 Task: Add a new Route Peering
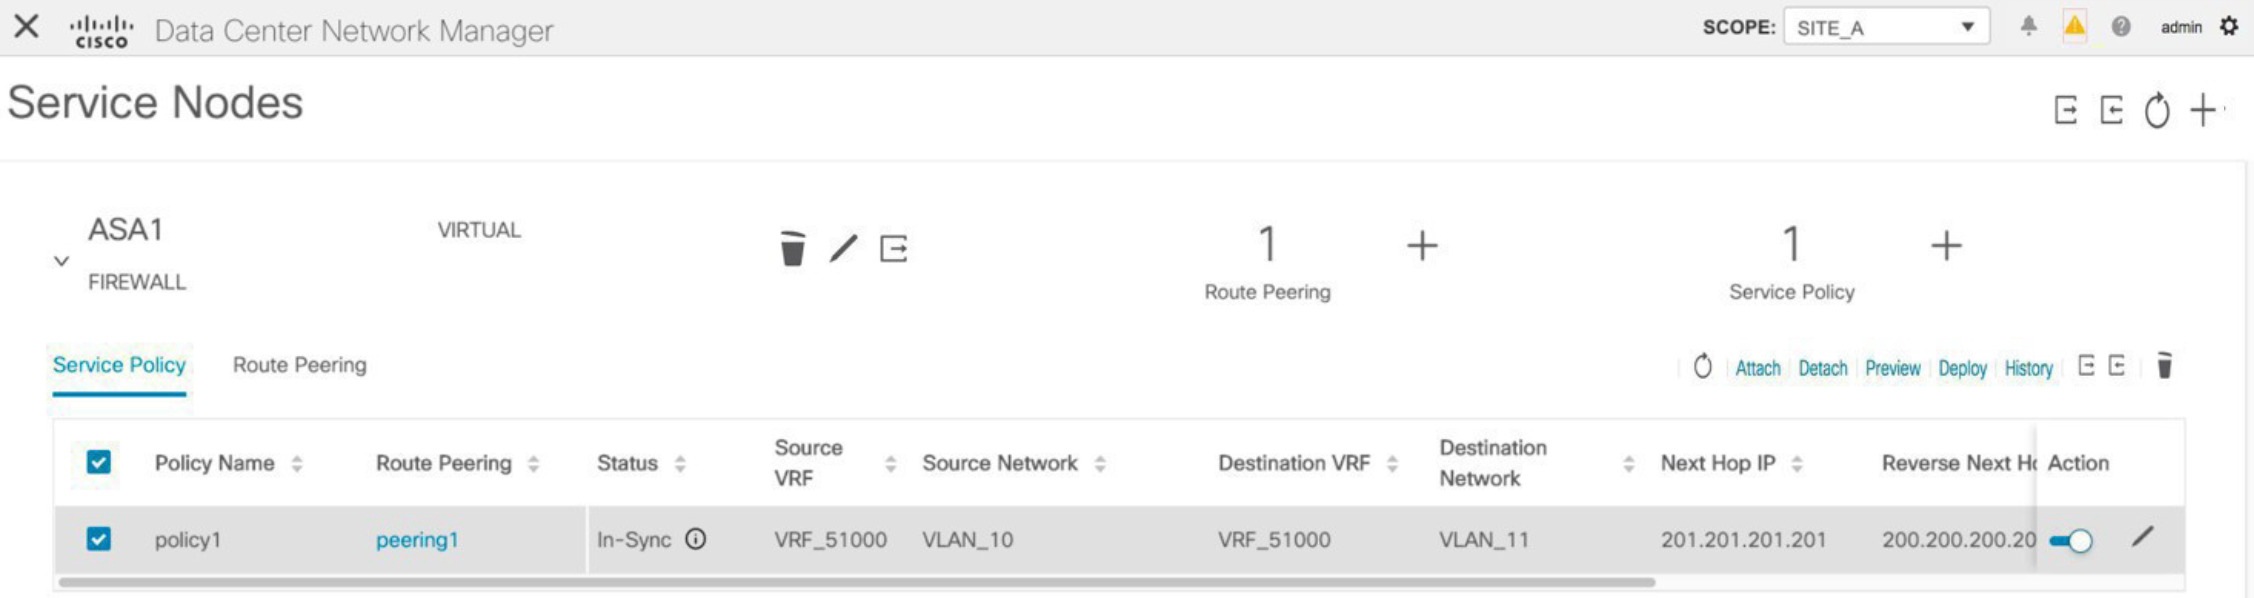(x=1421, y=245)
